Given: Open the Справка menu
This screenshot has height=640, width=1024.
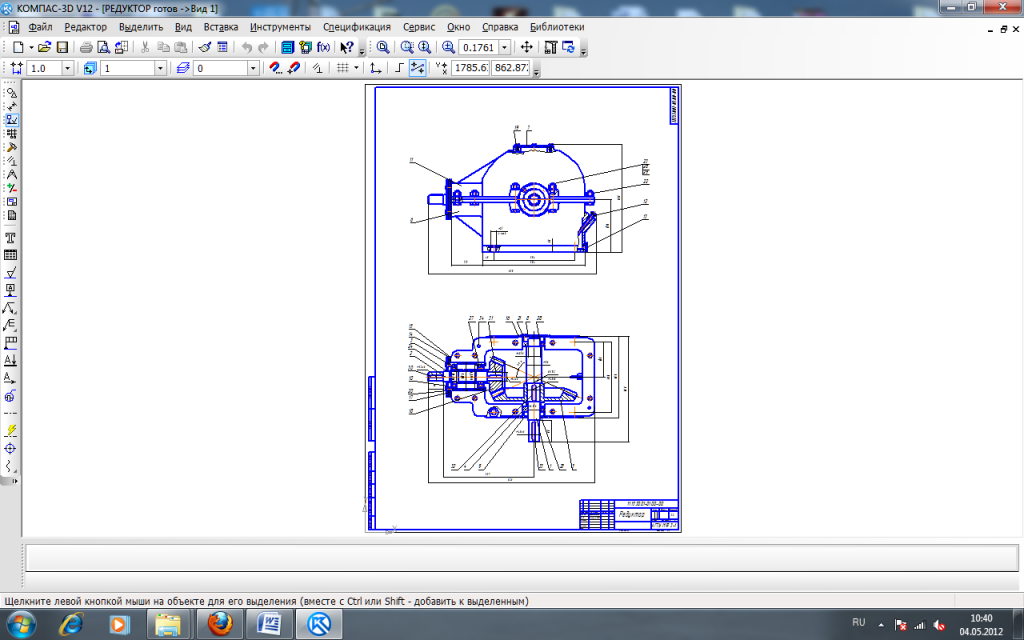Looking at the screenshot, I should click(x=500, y=27).
